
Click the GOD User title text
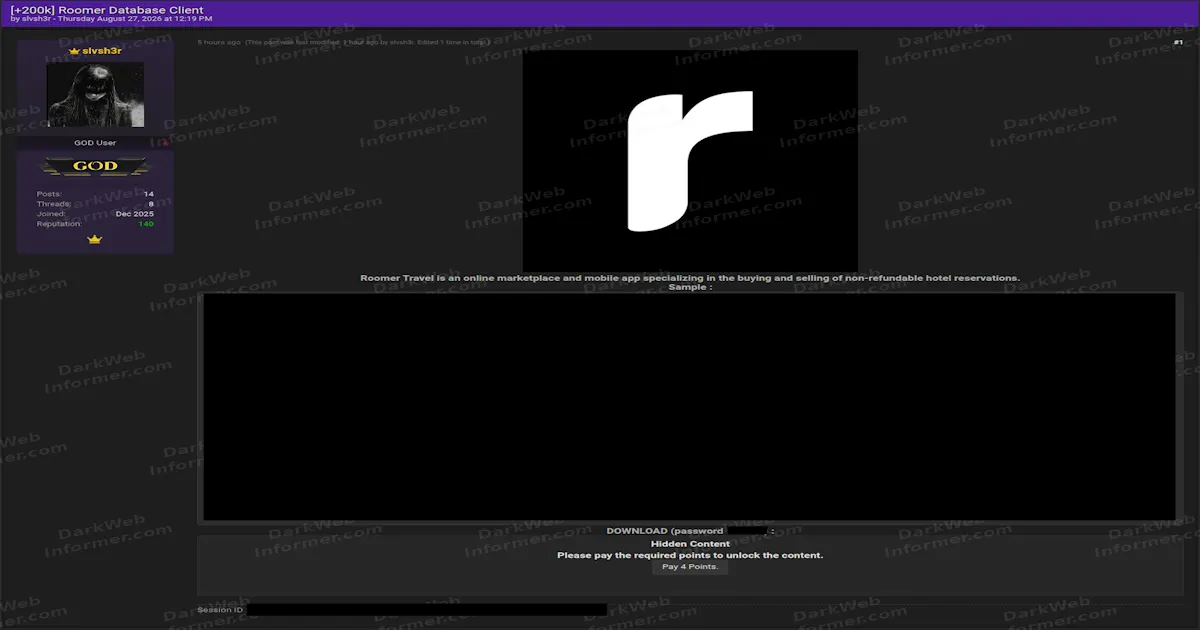(x=95, y=143)
